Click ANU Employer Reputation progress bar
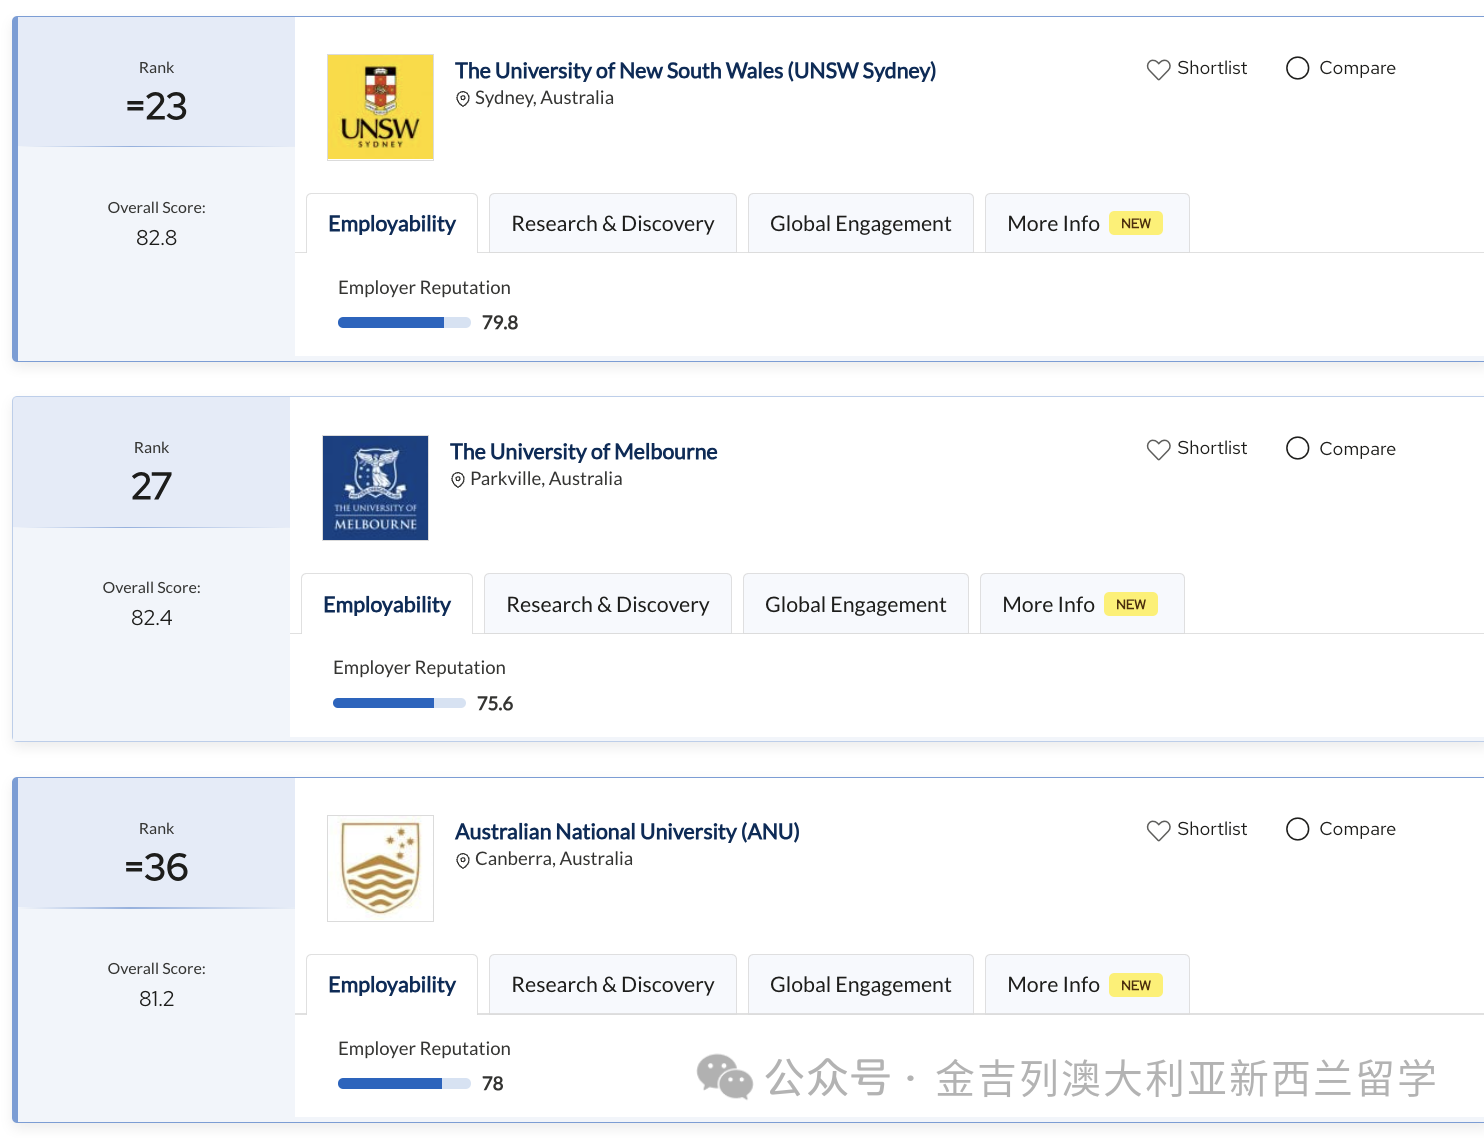 (404, 1083)
